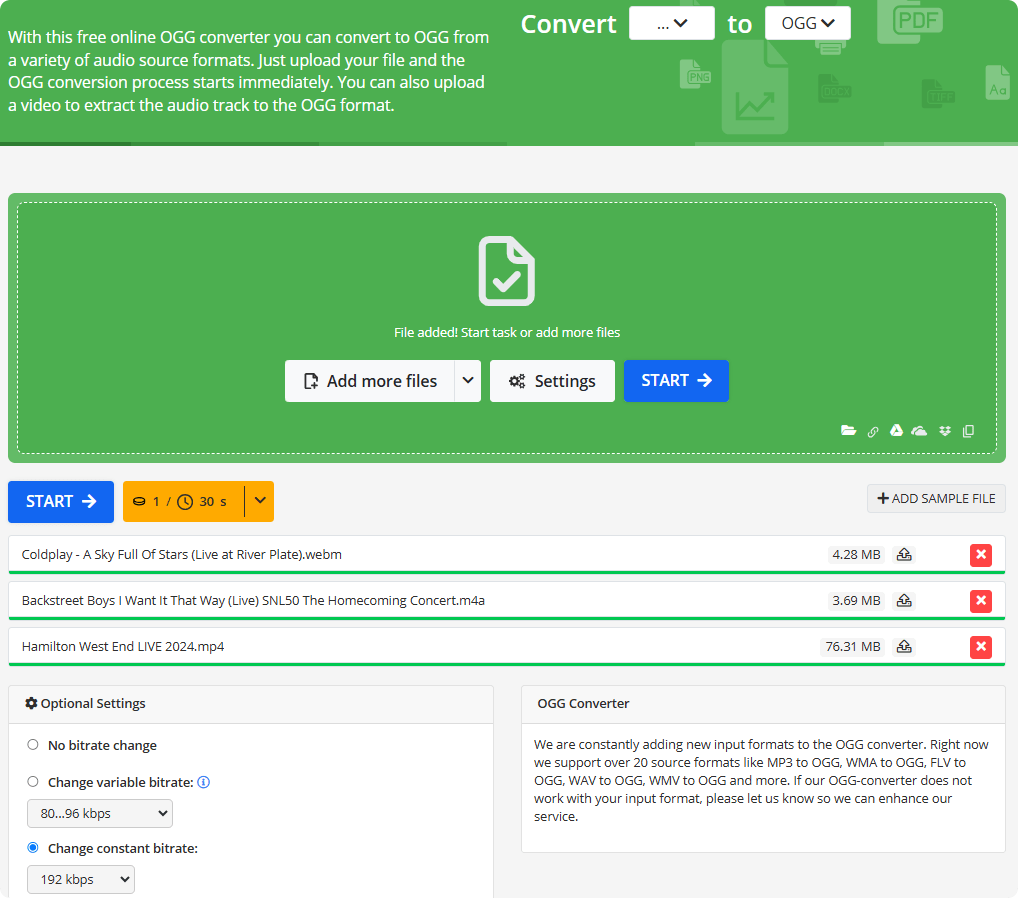Delete the Hamilton West End mp4 file
The width and height of the screenshot is (1018, 898).
point(981,647)
